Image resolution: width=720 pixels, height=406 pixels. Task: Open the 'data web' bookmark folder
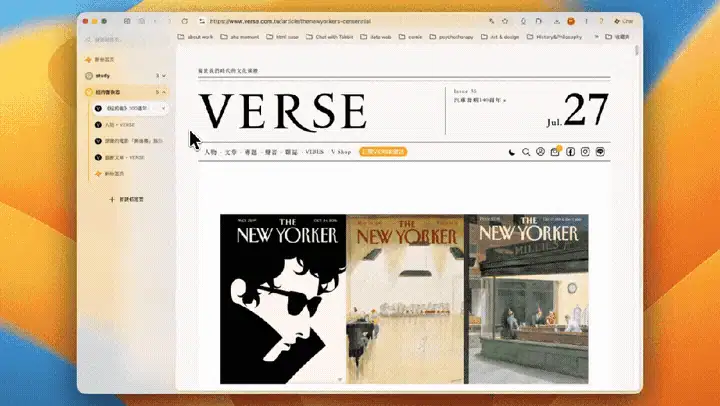(x=376, y=37)
